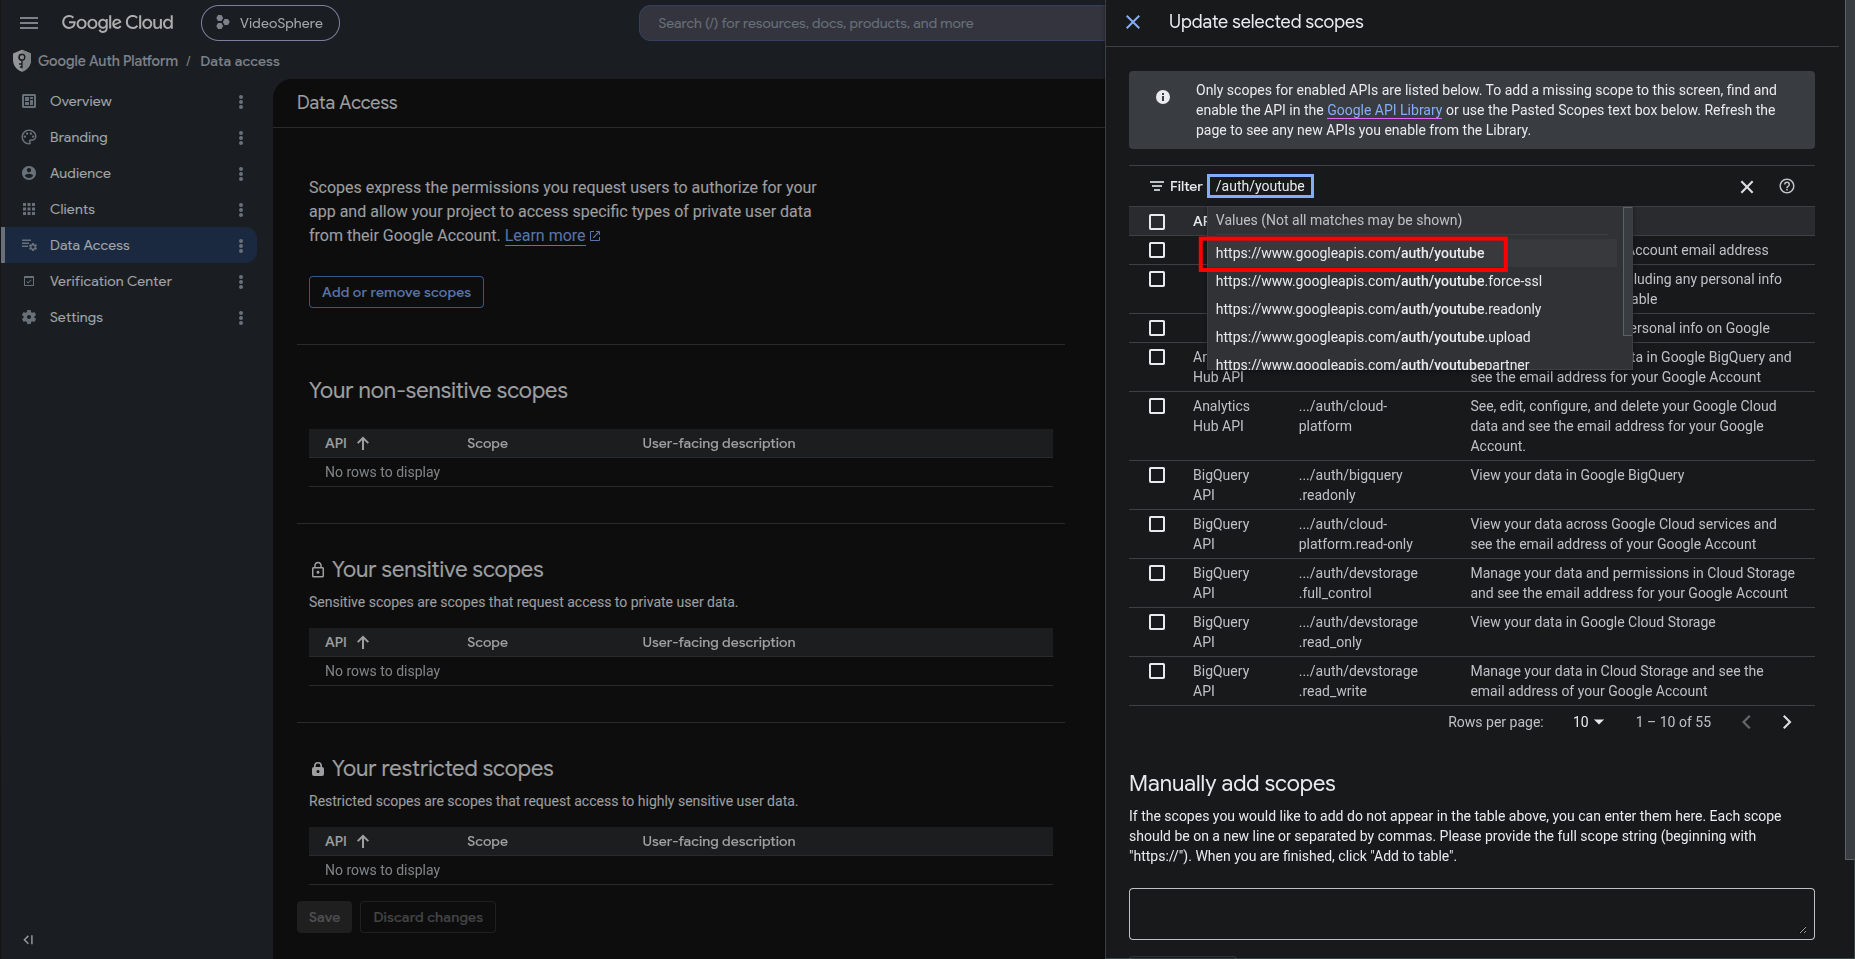Go to next page of scopes
Image resolution: width=1855 pixels, height=959 pixels.
(1787, 722)
